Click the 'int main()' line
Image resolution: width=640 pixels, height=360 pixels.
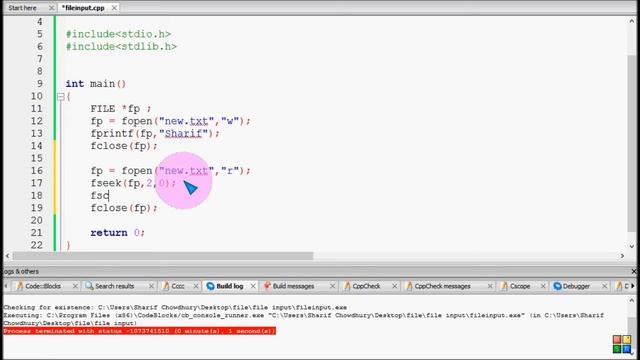click(x=96, y=84)
